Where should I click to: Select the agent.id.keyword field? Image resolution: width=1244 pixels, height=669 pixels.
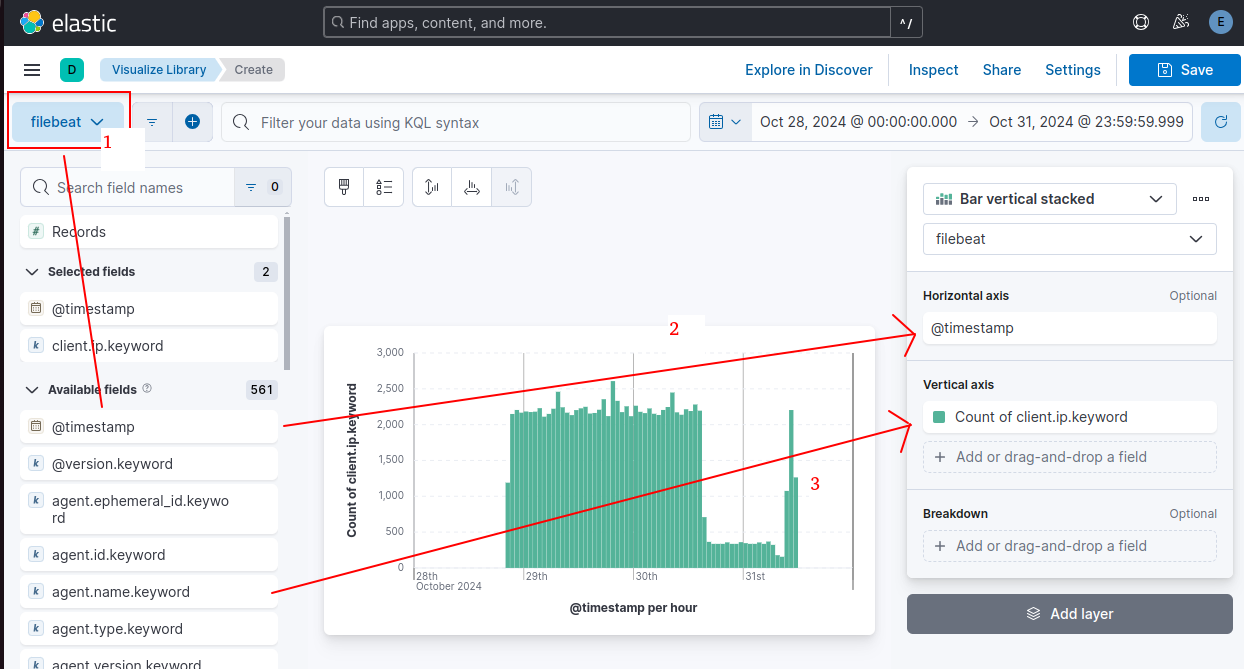[x=149, y=555]
